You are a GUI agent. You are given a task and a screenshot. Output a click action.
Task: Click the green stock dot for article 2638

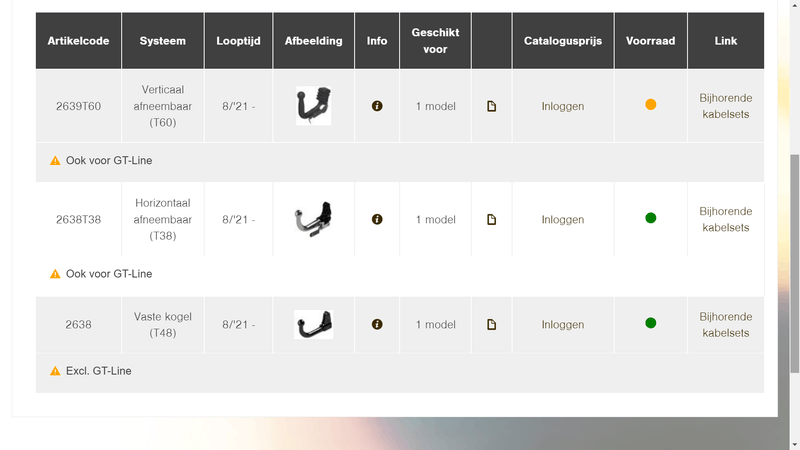(651, 323)
